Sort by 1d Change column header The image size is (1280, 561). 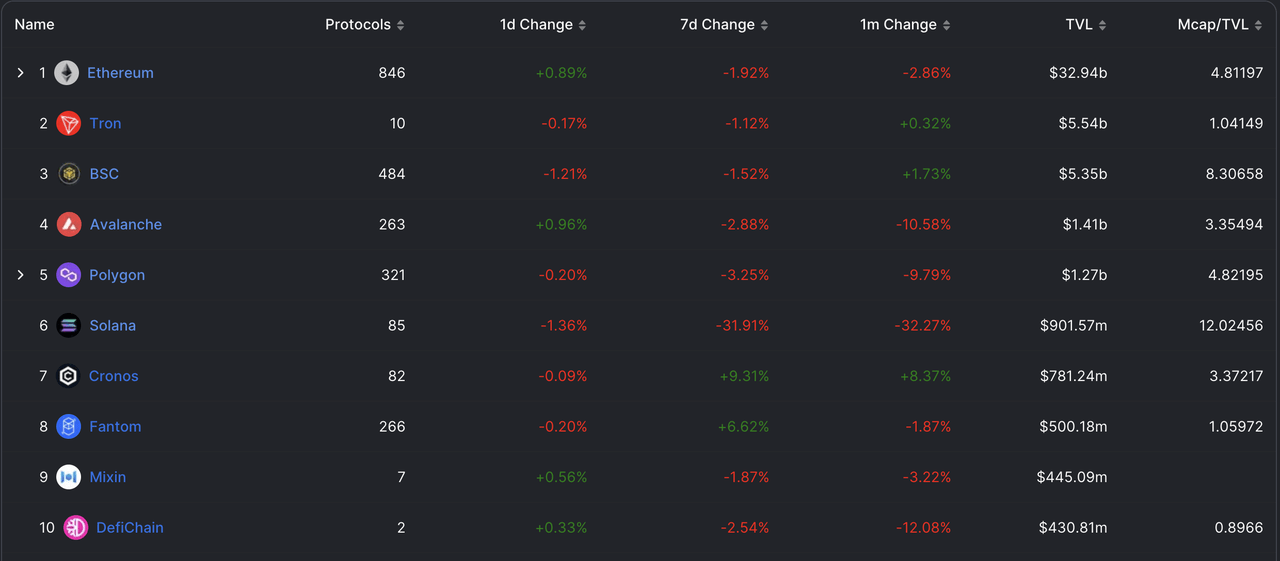543,24
